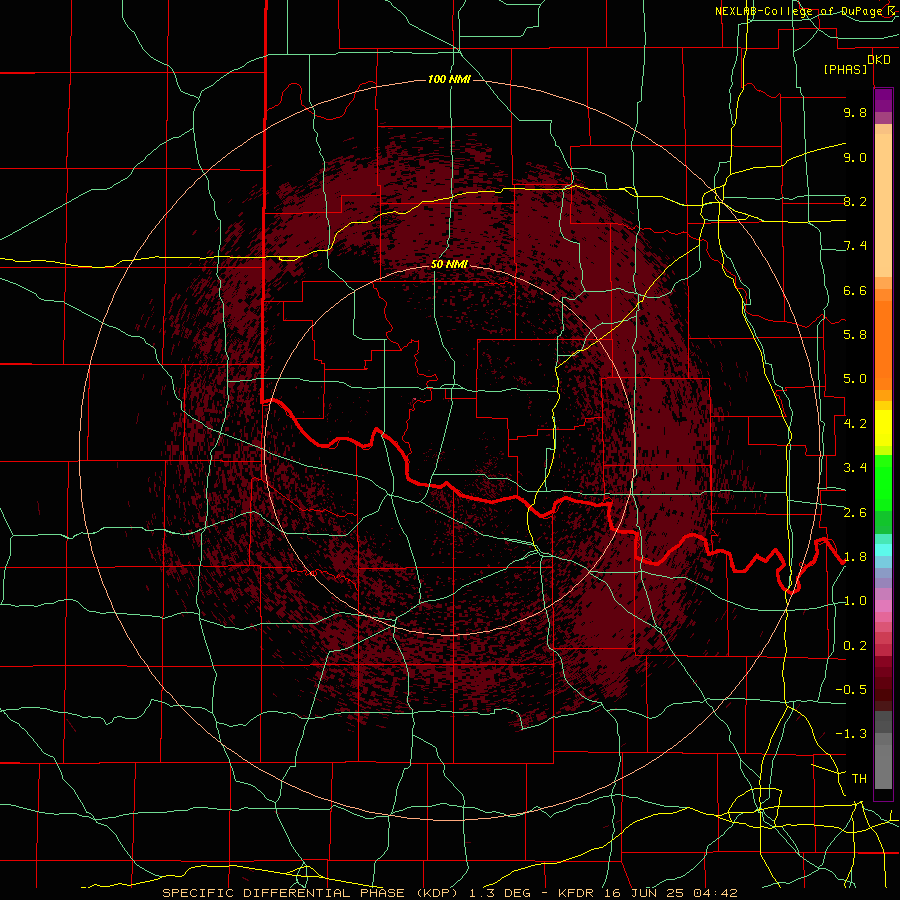Pick the yellow band beside 4.2
Screen dimensions: 900x900
[883, 428]
